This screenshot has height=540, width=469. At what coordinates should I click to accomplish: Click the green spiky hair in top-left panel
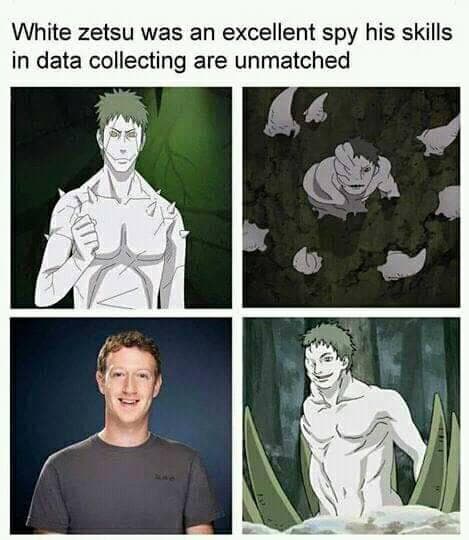121,107
